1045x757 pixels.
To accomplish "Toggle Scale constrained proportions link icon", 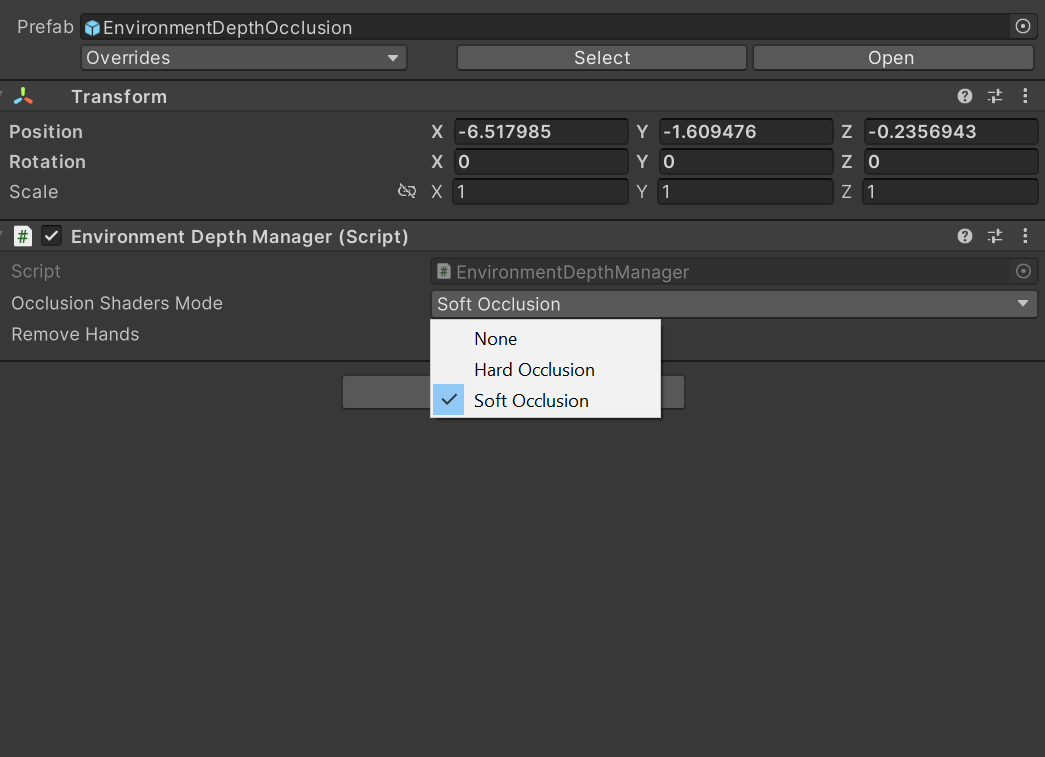I will tap(407, 191).
